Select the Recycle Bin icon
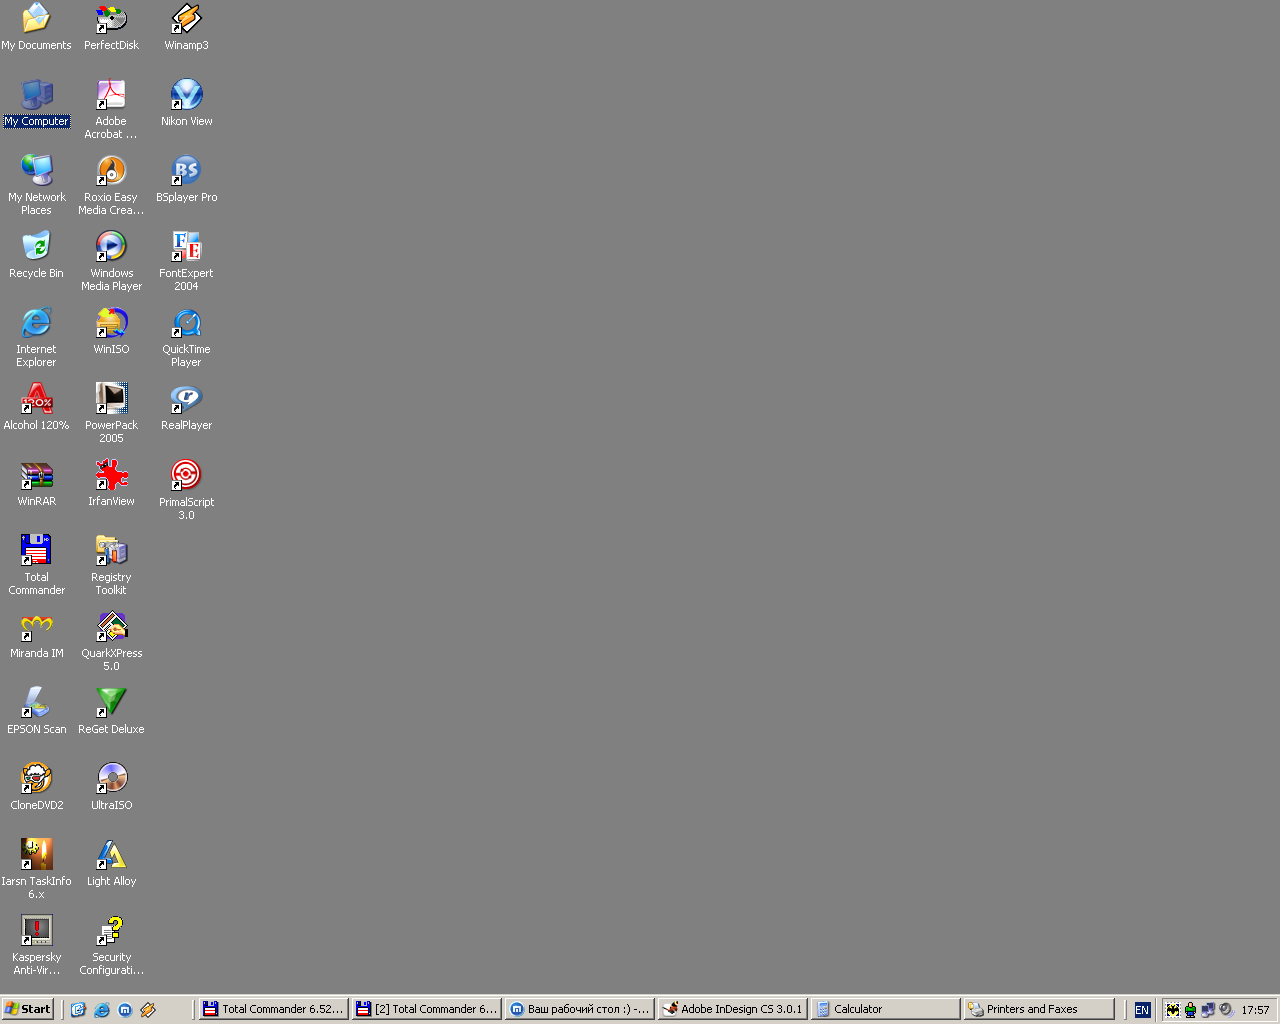The image size is (1280, 1024). 36,255
